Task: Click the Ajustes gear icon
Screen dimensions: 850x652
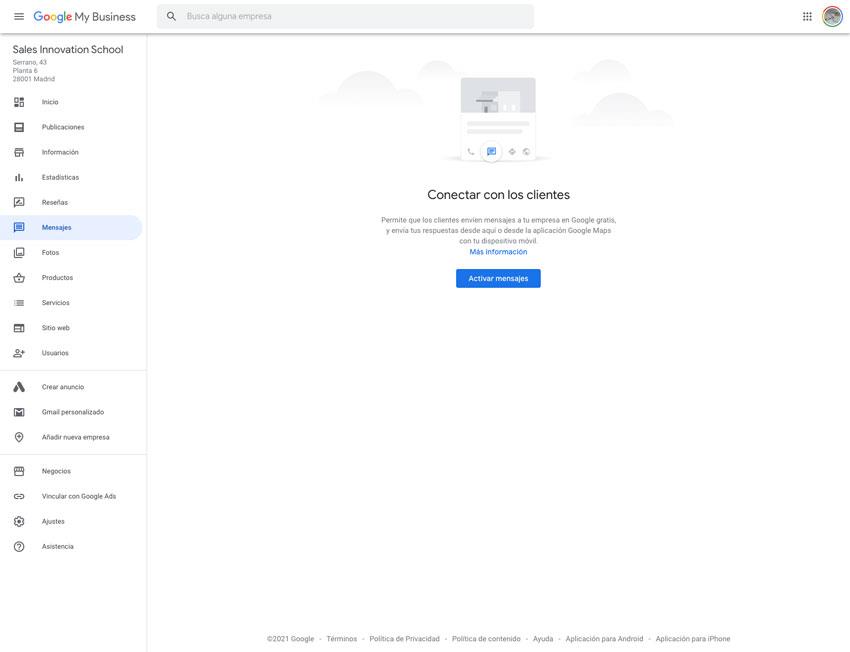Action: [x=19, y=521]
